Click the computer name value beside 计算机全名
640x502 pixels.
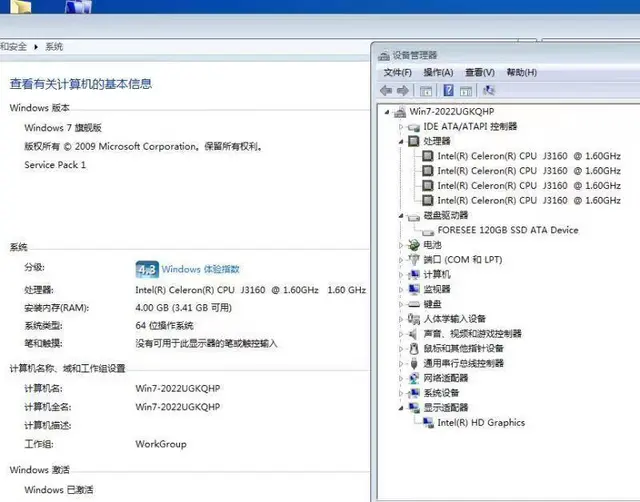178,407
